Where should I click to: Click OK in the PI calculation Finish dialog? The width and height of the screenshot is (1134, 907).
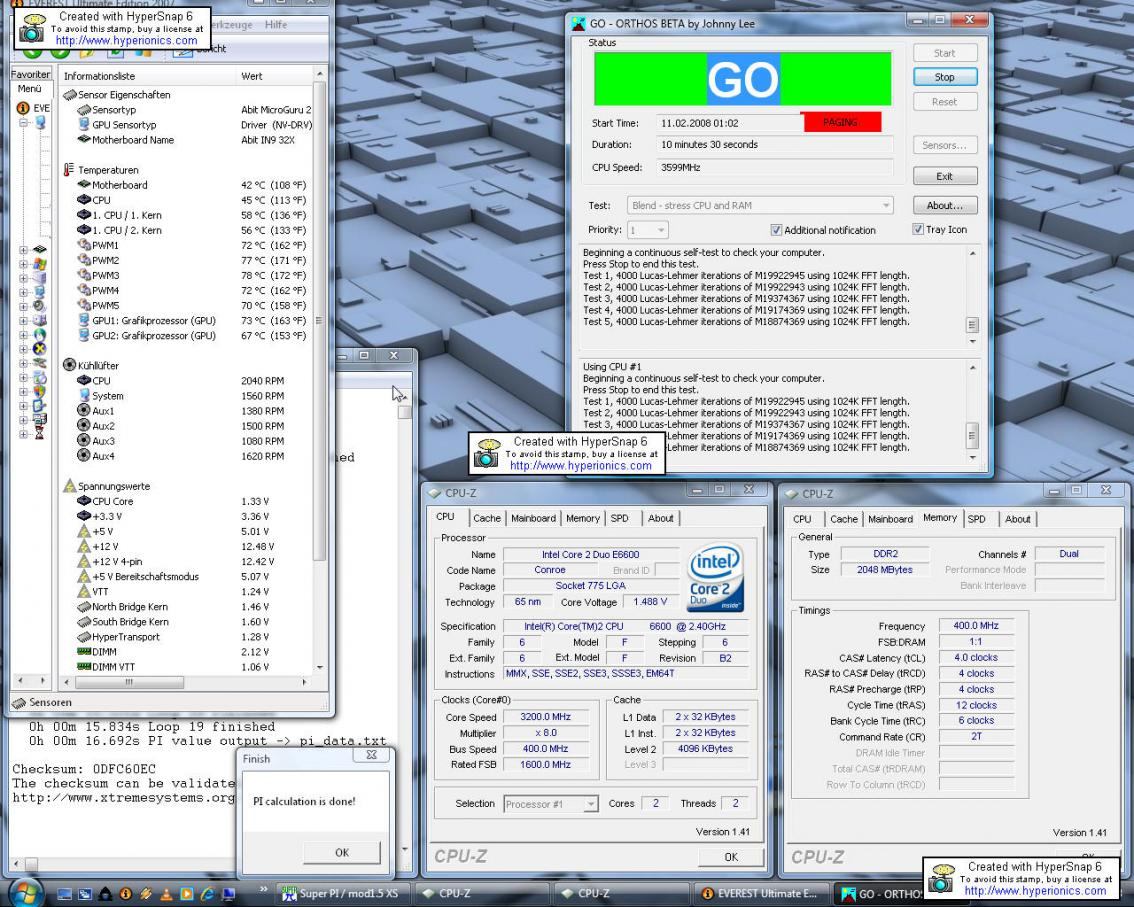[x=341, y=853]
